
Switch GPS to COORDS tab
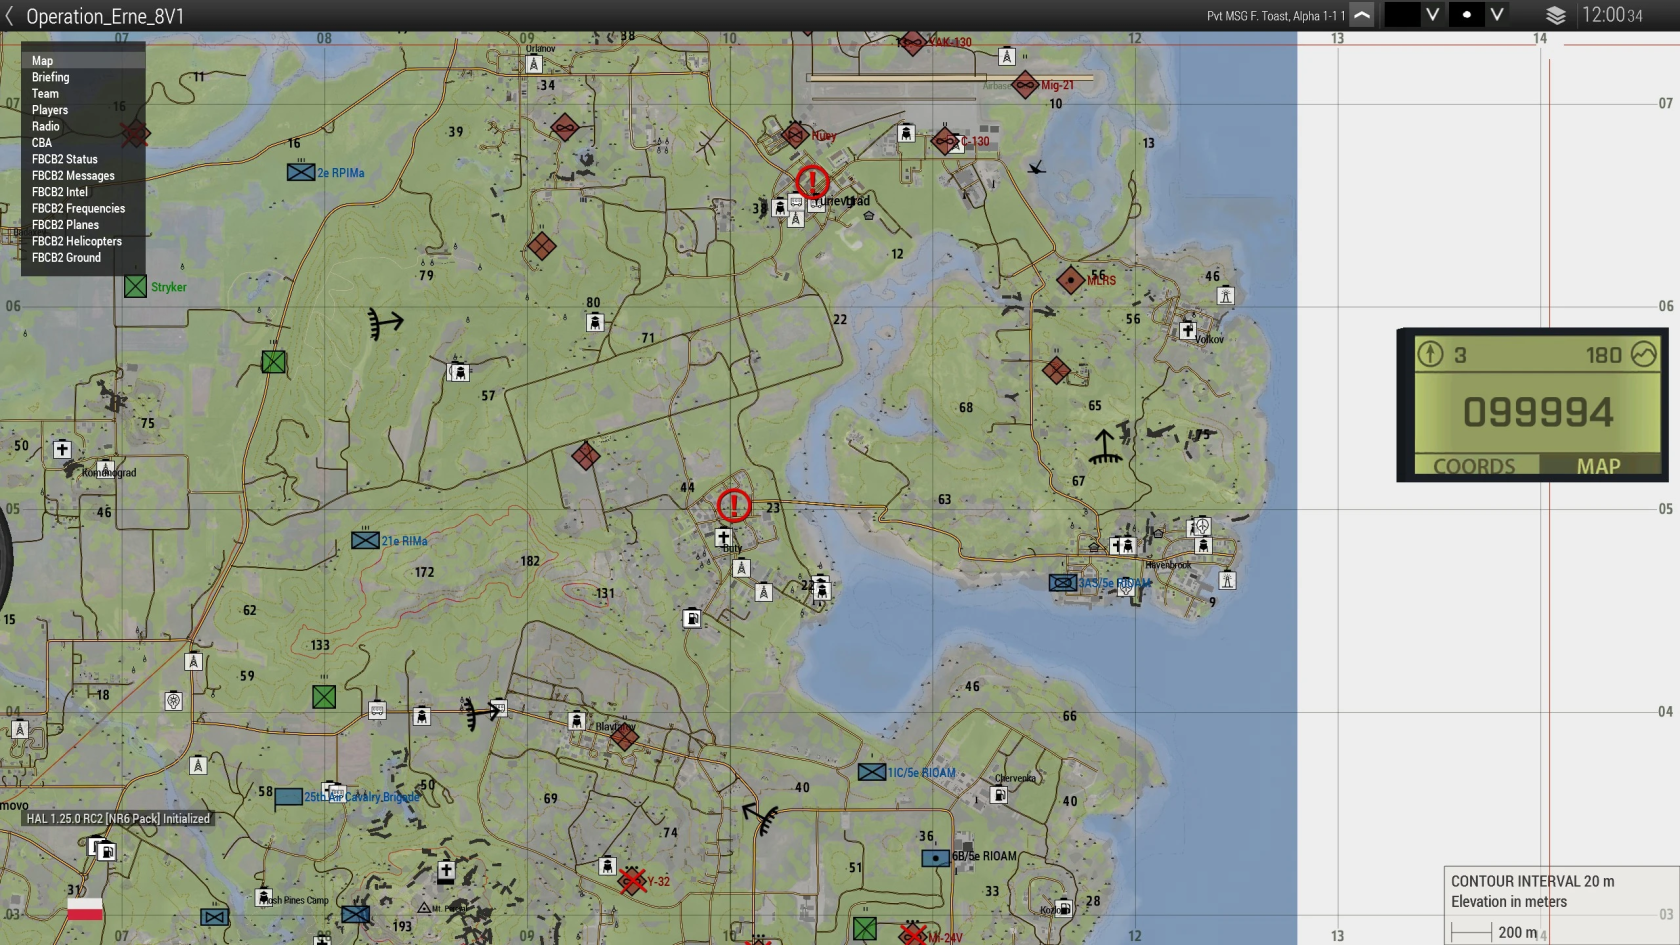[1474, 466]
